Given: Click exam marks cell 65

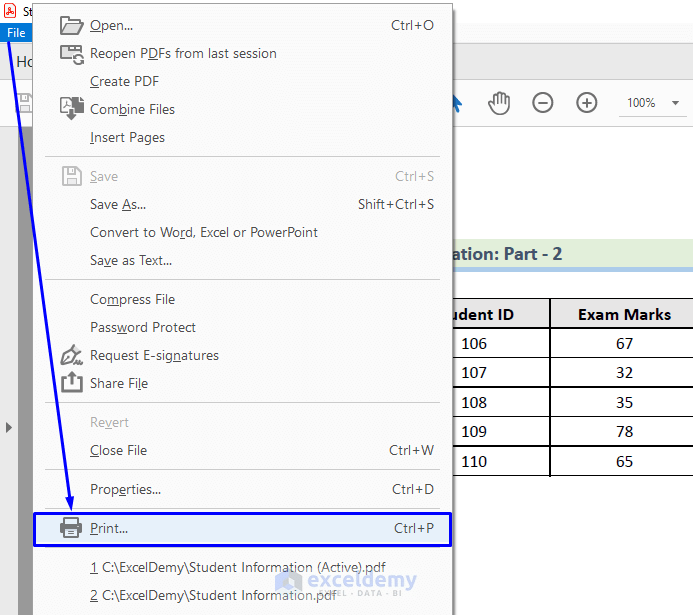Looking at the screenshot, I should point(624,461).
